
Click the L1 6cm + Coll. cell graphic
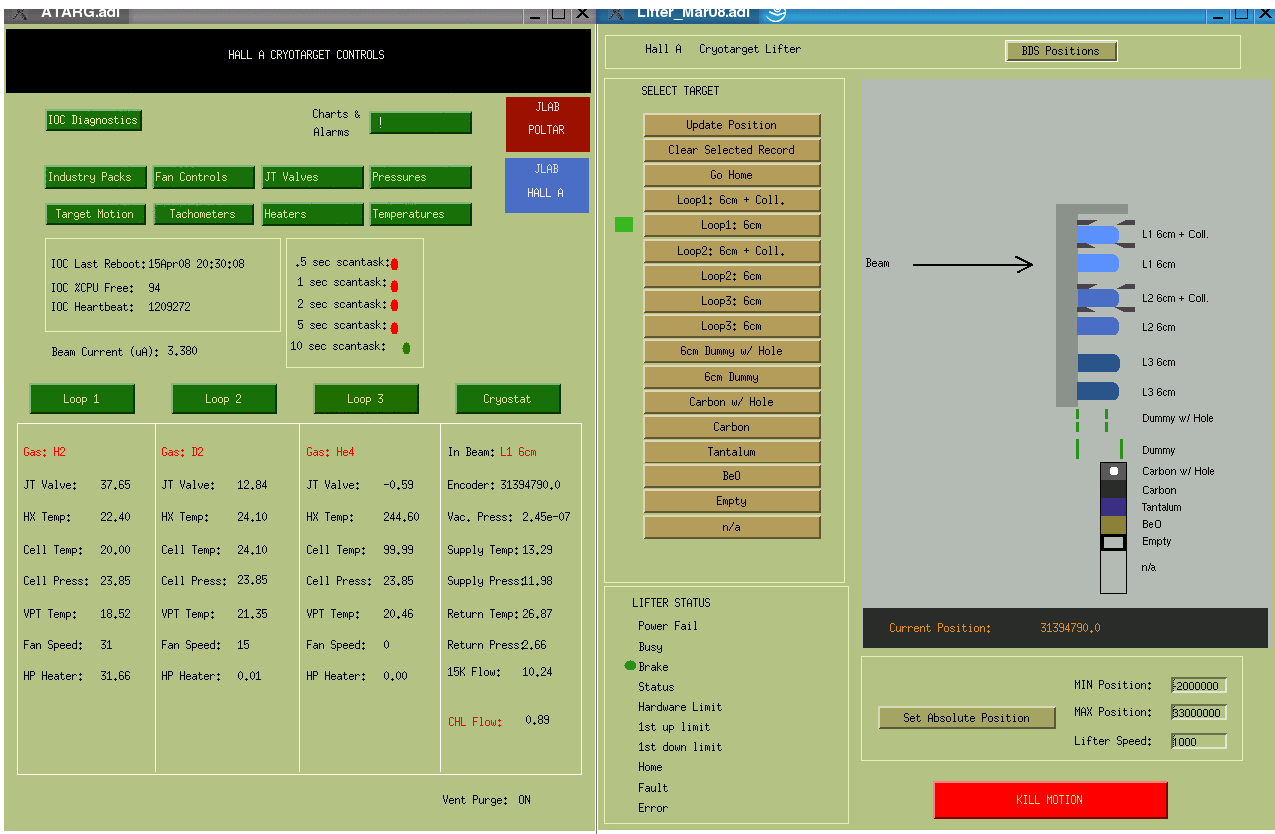tap(1098, 234)
